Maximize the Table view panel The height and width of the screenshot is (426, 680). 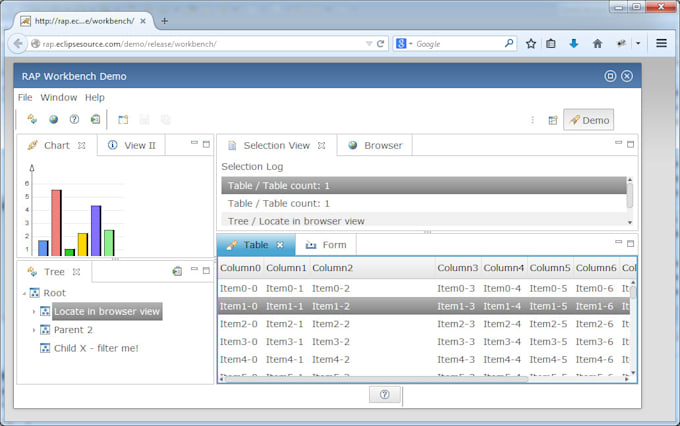point(631,244)
